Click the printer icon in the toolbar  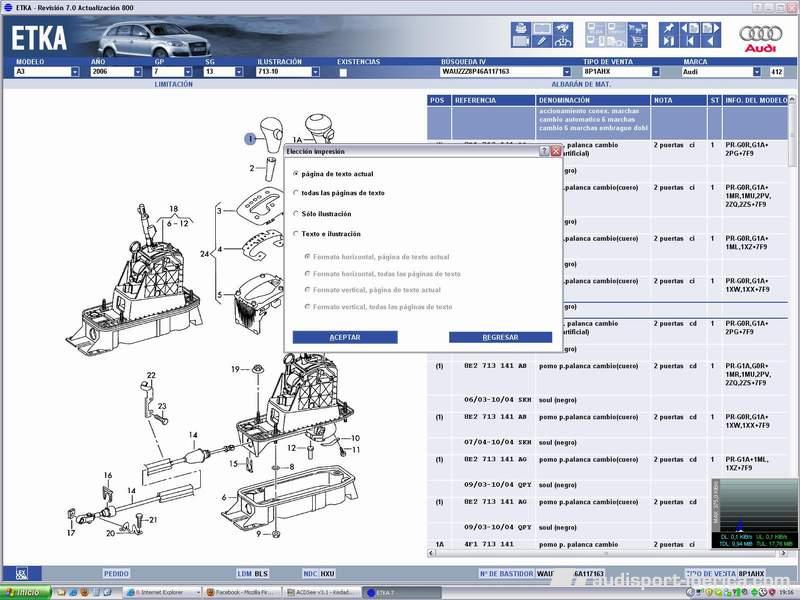point(521,28)
